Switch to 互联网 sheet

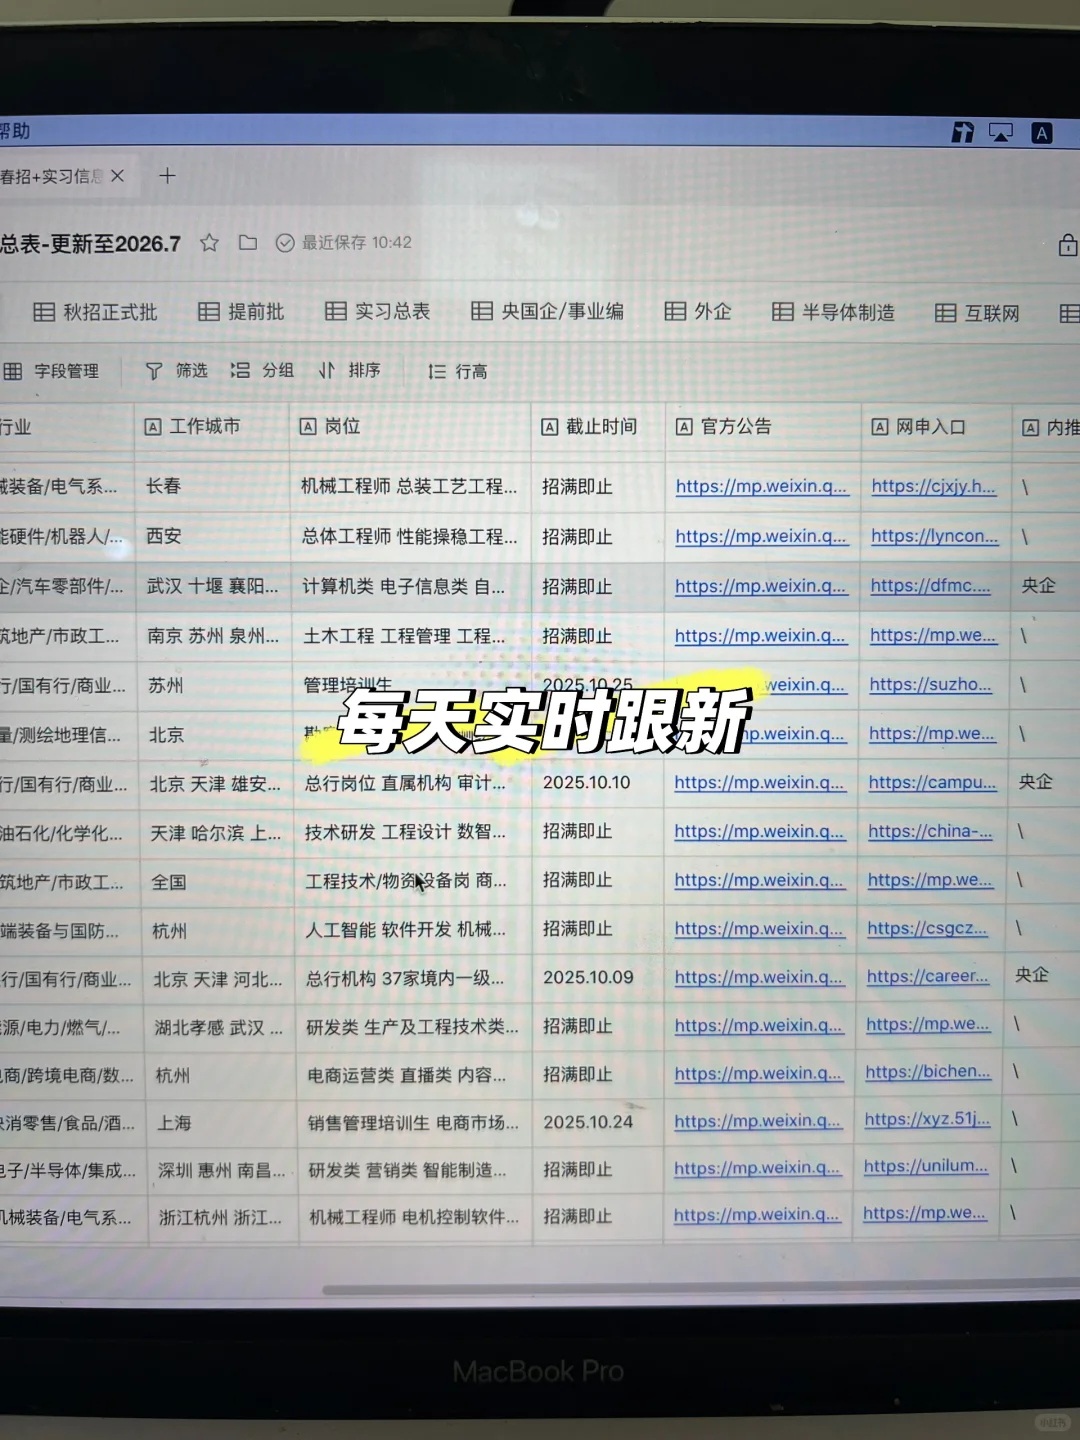tap(977, 313)
